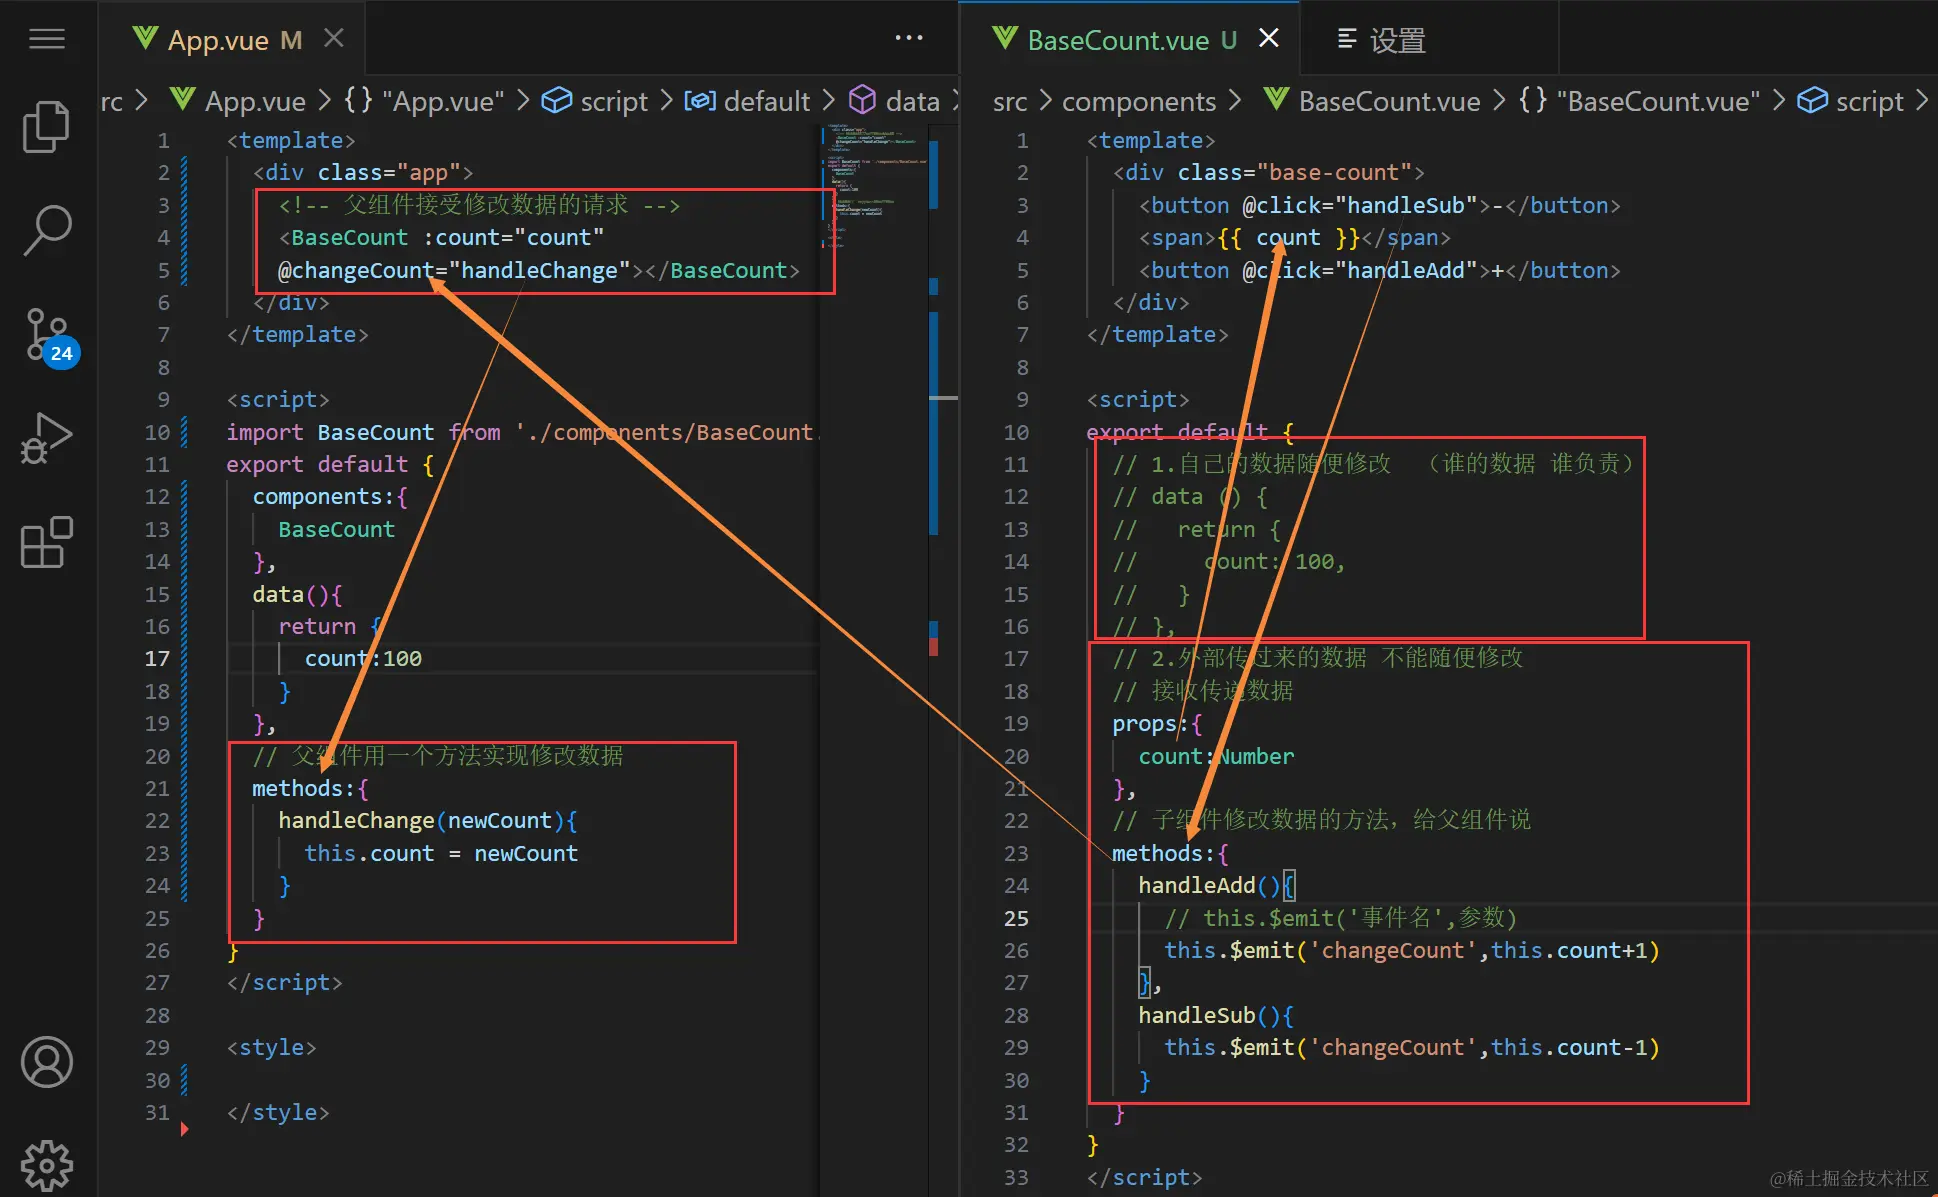Select components breadcrumb in right editor

tap(1139, 101)
